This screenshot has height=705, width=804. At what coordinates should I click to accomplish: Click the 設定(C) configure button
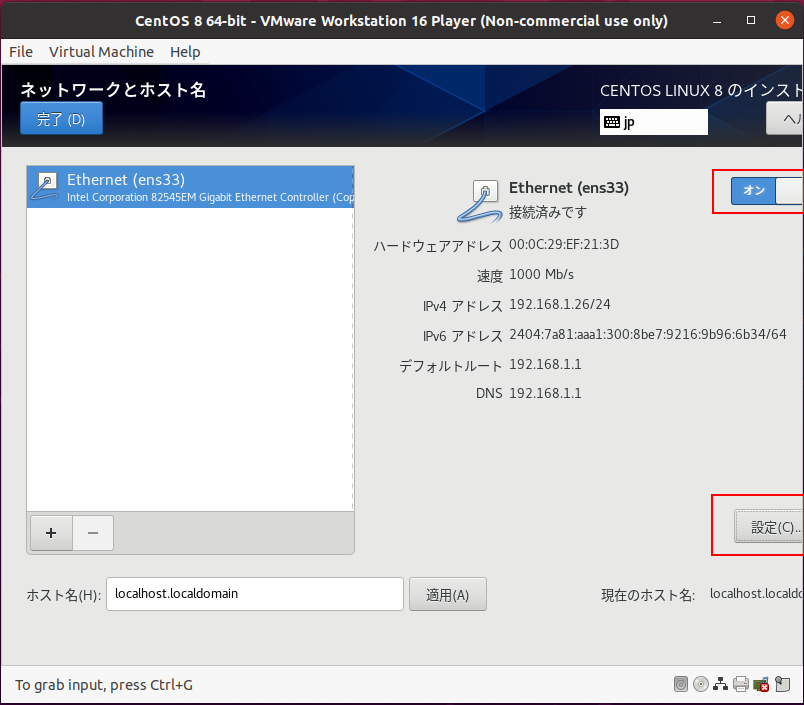tap(771, 527)
